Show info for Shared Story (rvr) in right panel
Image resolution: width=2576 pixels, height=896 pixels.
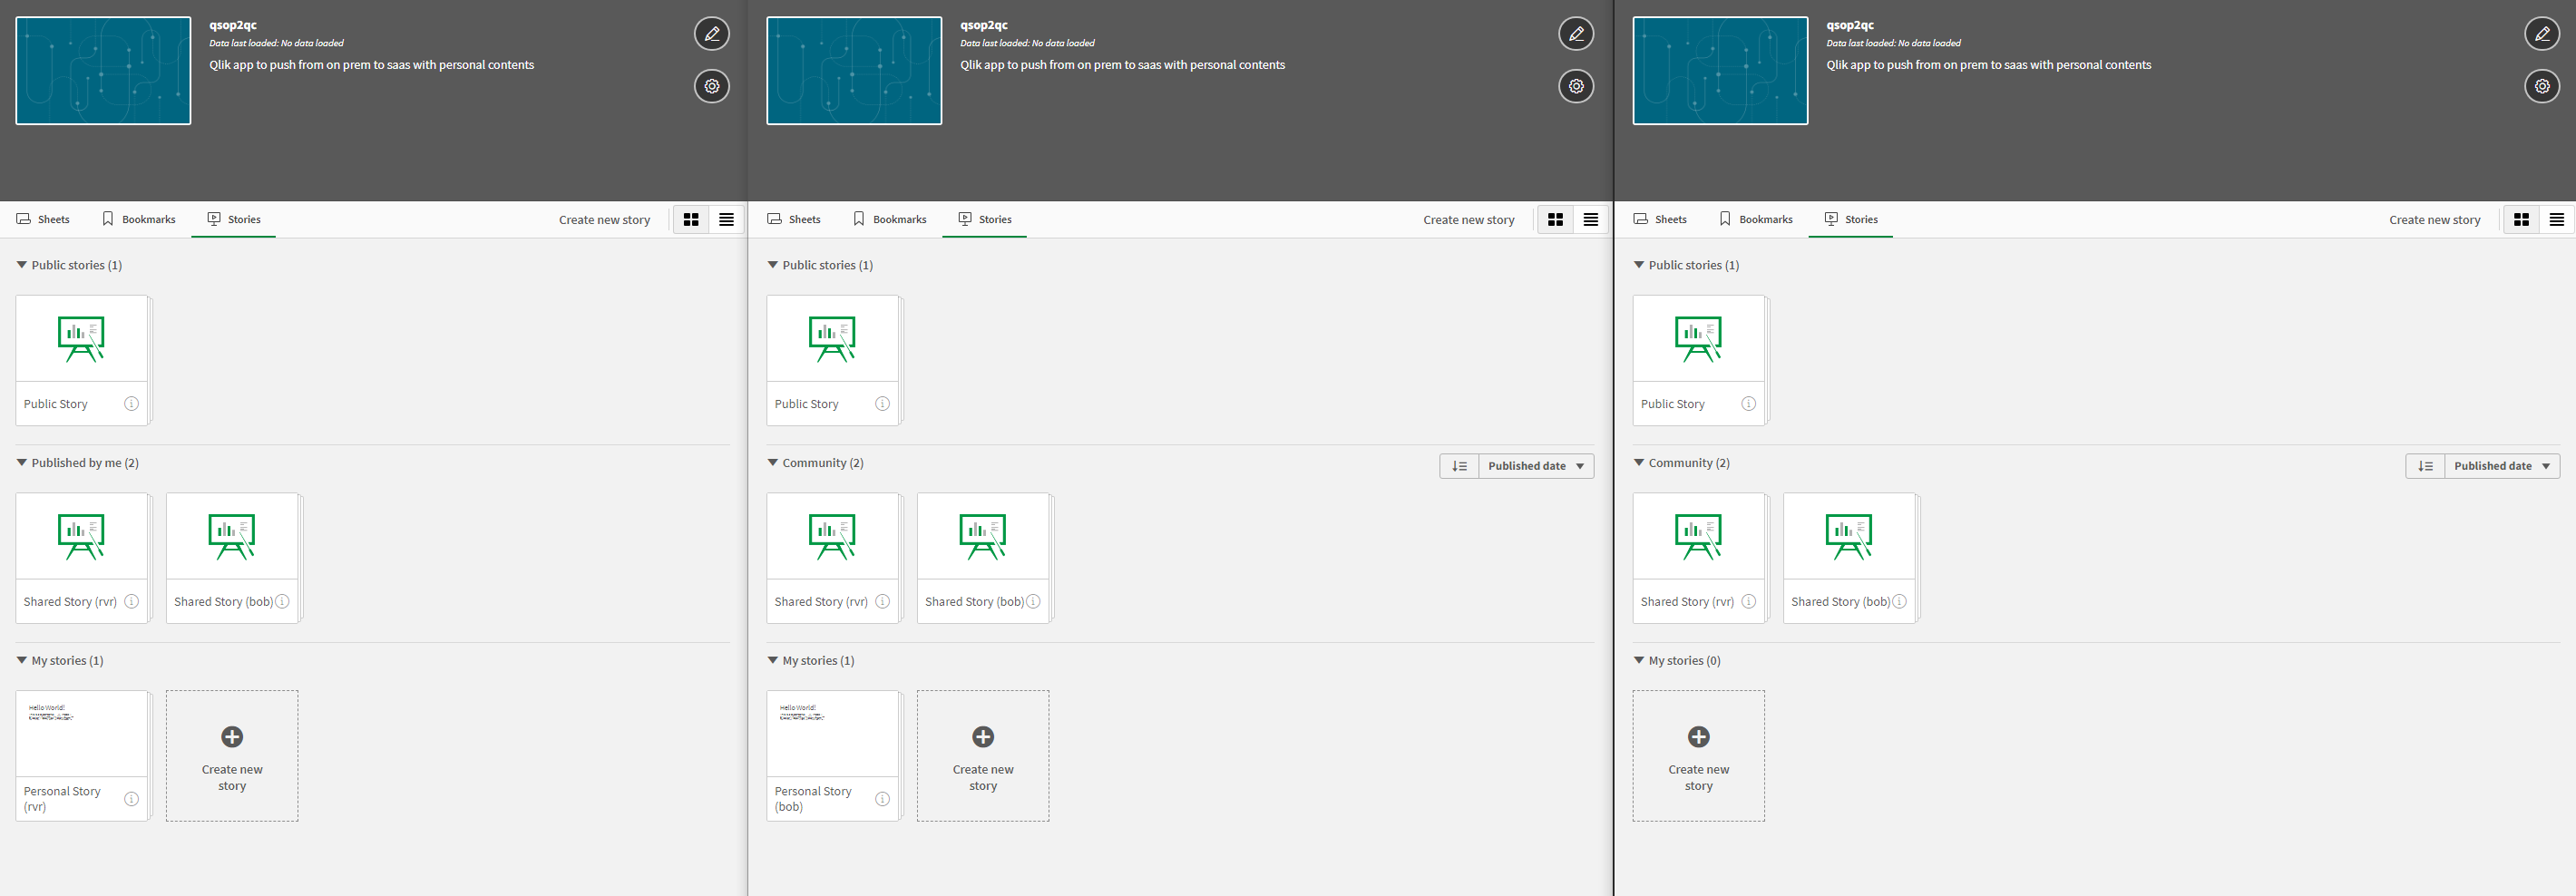coord(1748,602)
